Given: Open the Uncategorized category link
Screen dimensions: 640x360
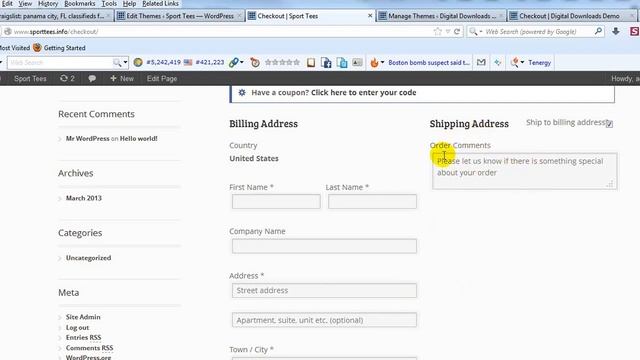Looking at the screenshot, I should tap(88, 258).
